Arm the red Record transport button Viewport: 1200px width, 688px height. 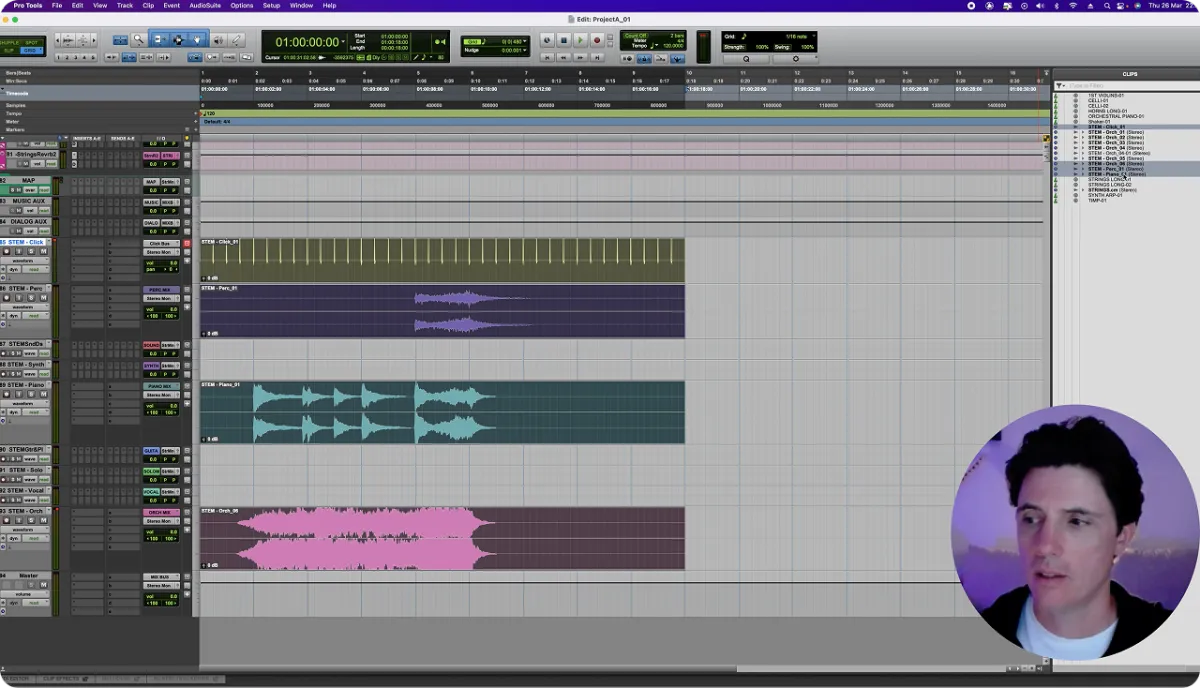(597, 40)
